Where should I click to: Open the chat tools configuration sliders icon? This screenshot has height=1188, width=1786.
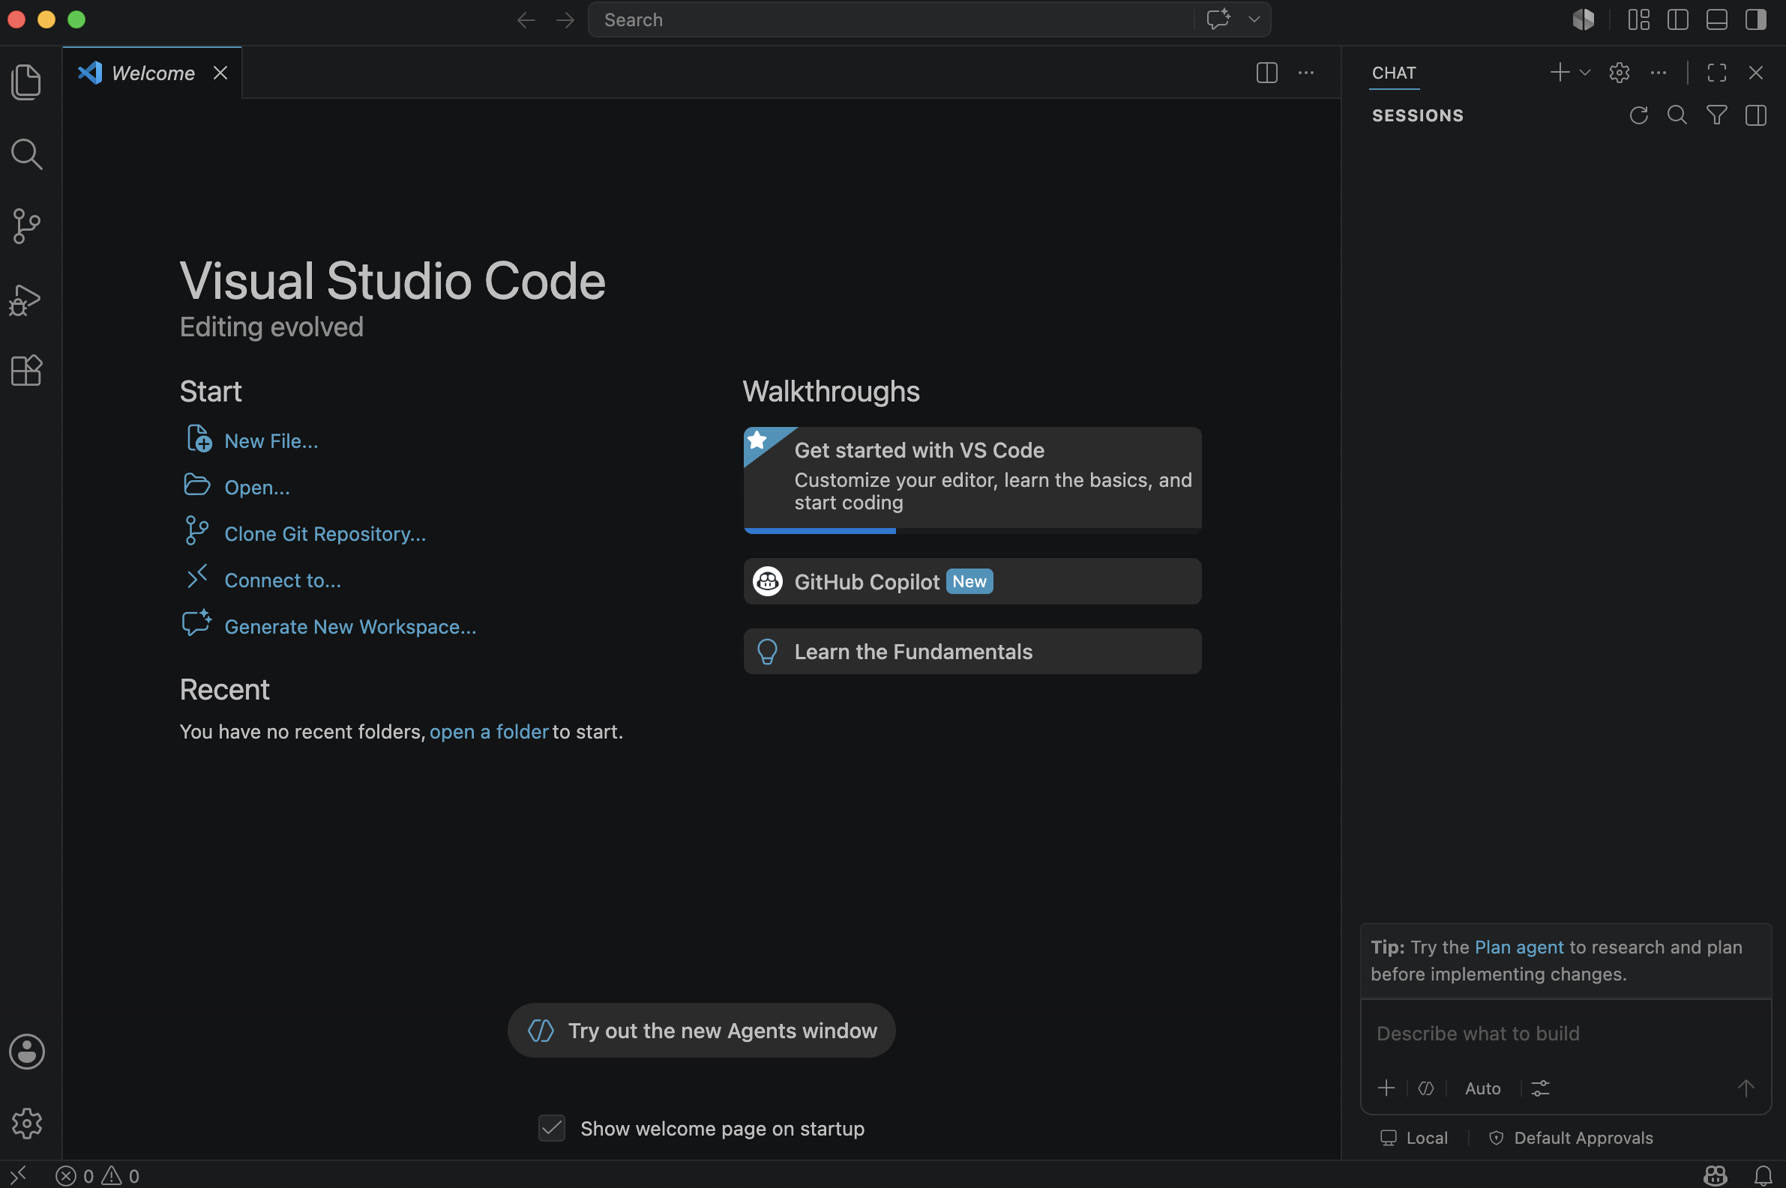click(1540, 1088)
